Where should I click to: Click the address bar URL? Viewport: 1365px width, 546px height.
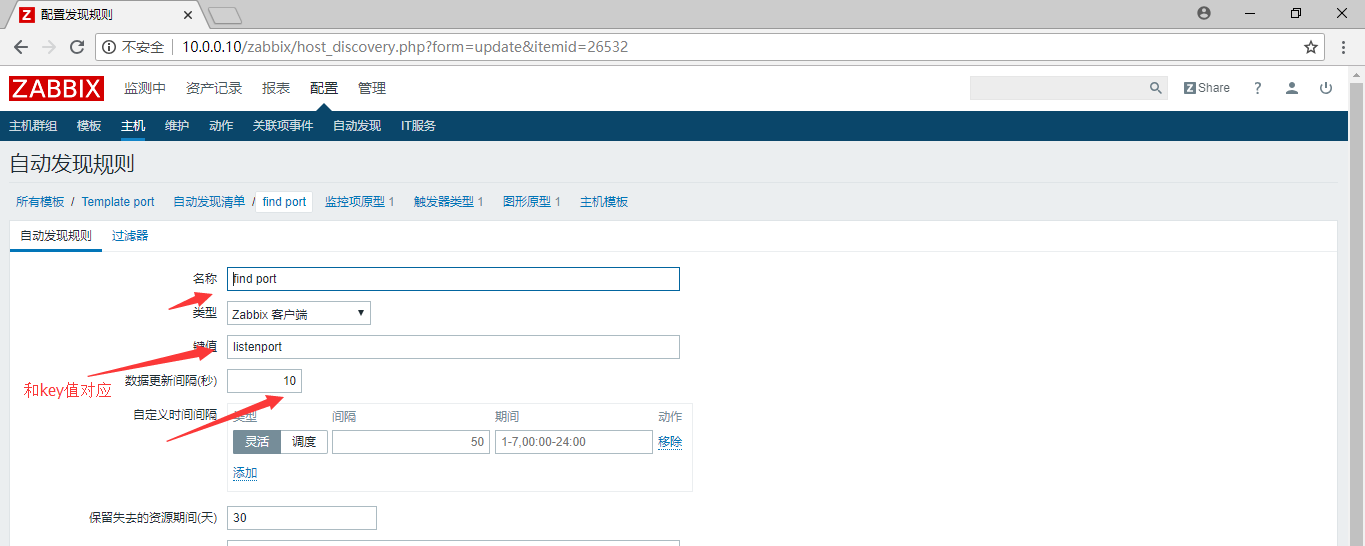pyautogui.click(x=405, y=47)
